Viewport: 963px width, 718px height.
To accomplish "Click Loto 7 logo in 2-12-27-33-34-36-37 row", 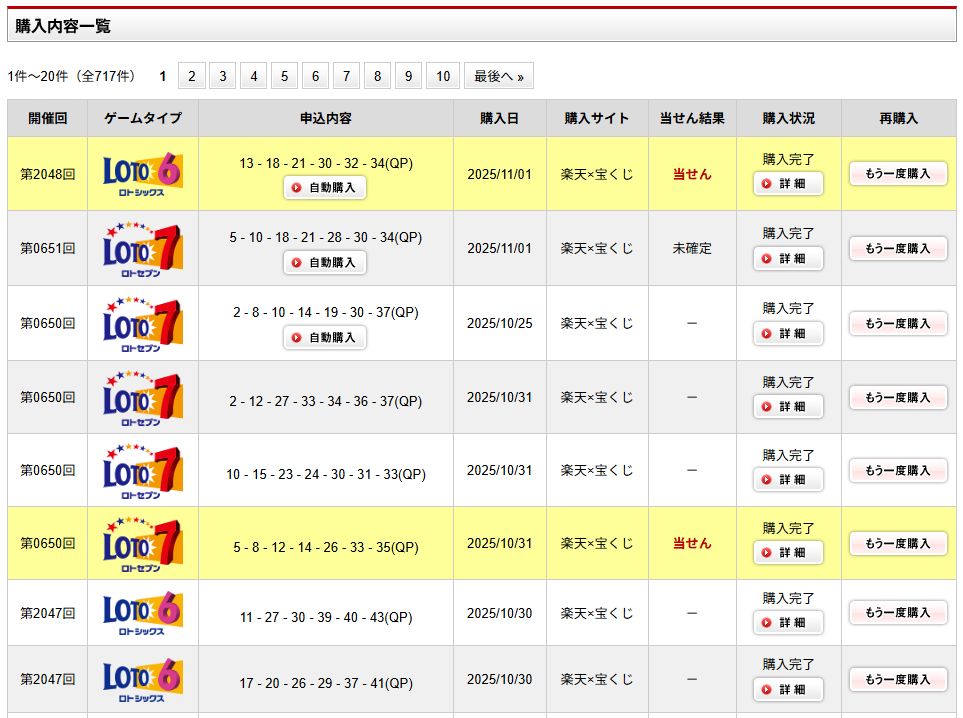I will pos(143,397).
